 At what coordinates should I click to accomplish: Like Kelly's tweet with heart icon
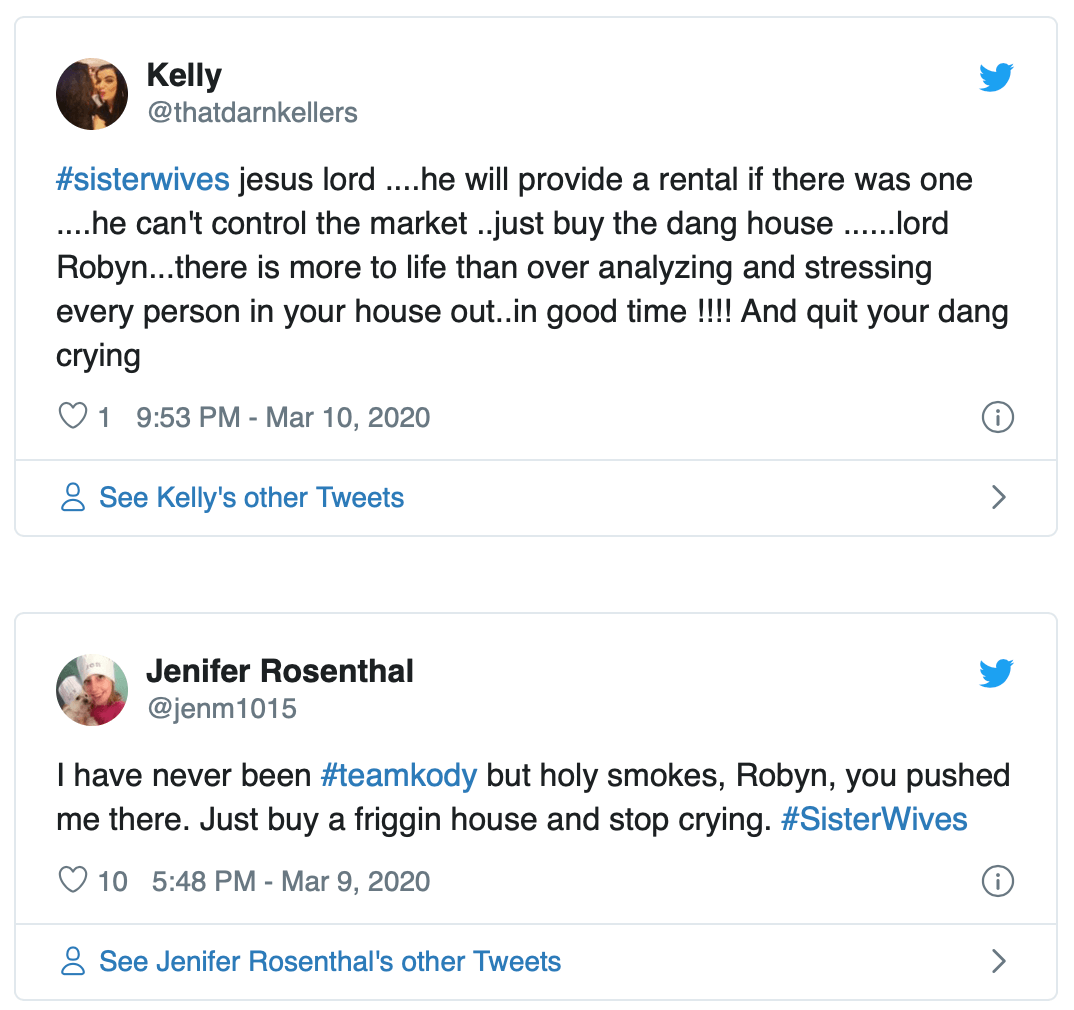[73, 416]
